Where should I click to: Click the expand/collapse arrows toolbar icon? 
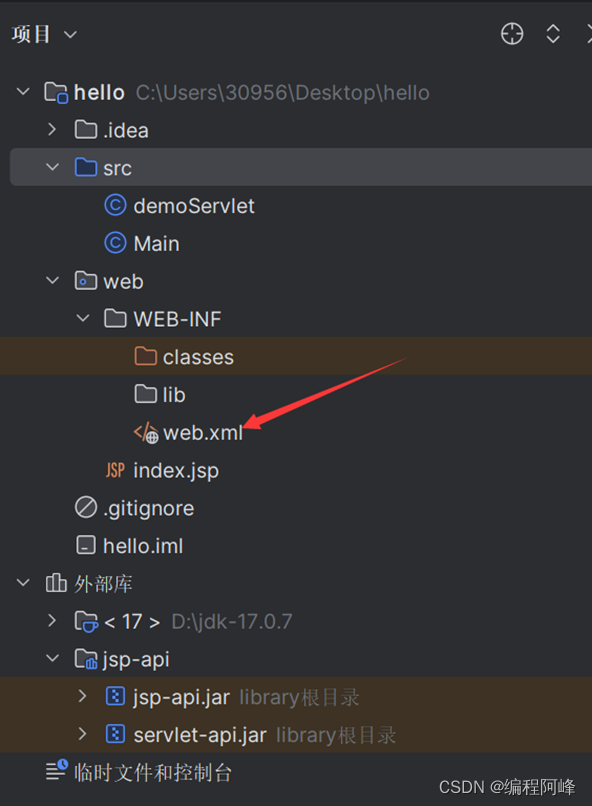point(553,33)
